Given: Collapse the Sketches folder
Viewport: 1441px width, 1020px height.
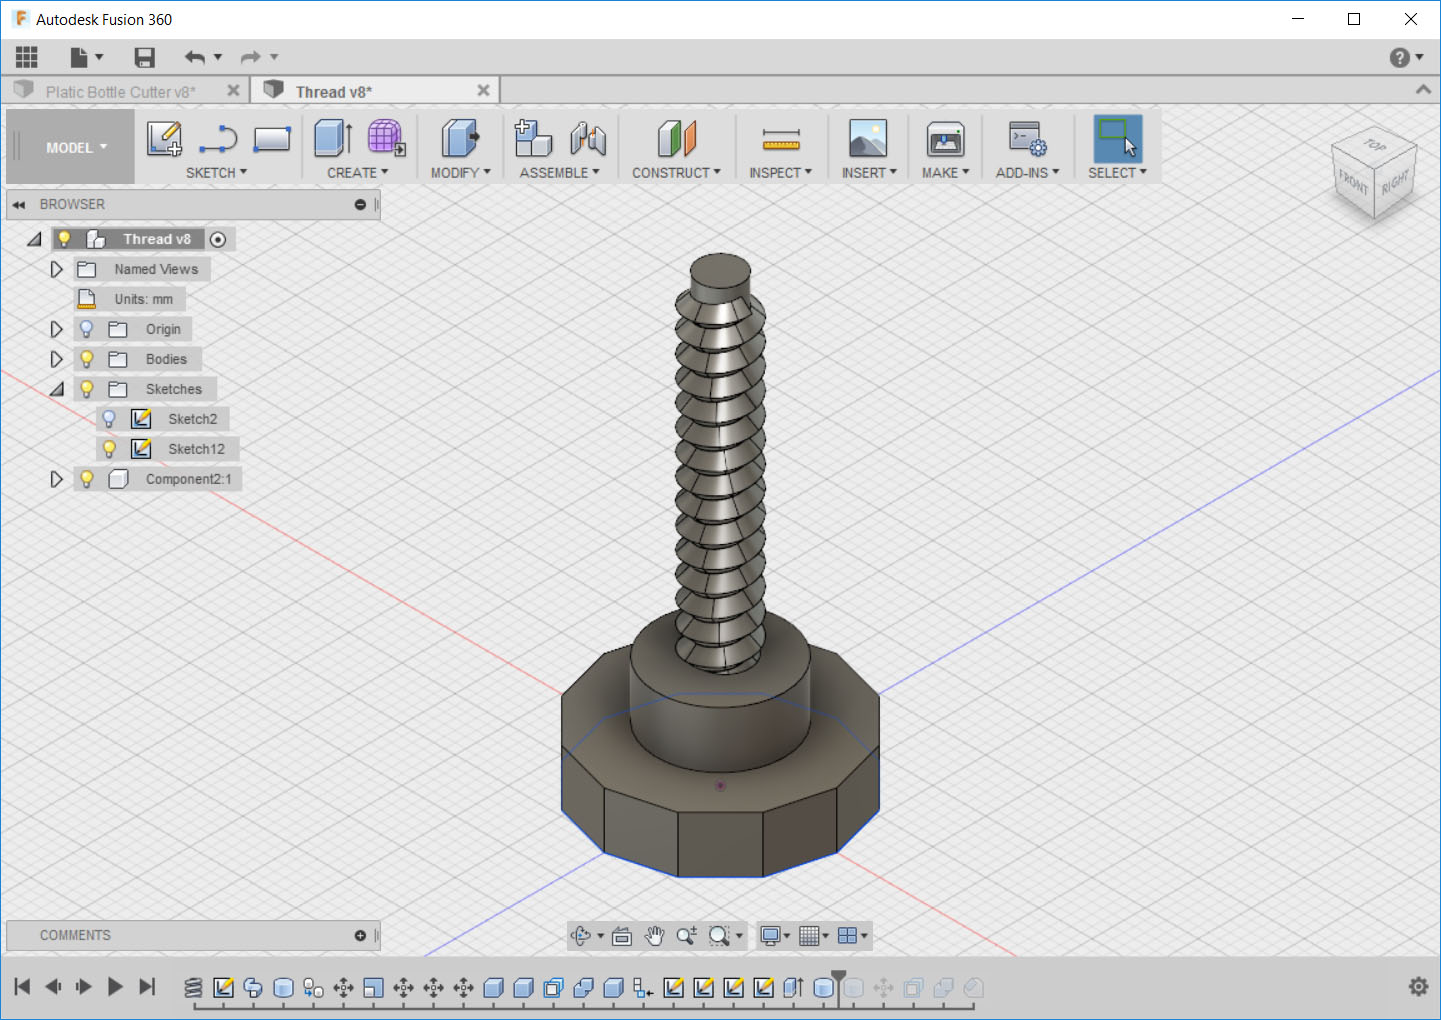Looking at the screenshot, I should [56, 388].
